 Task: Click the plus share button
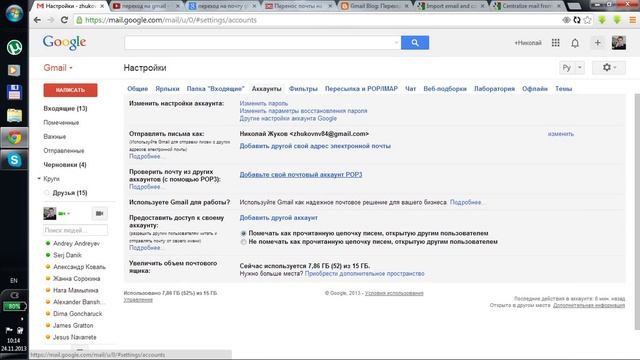(x=598, y=42)
